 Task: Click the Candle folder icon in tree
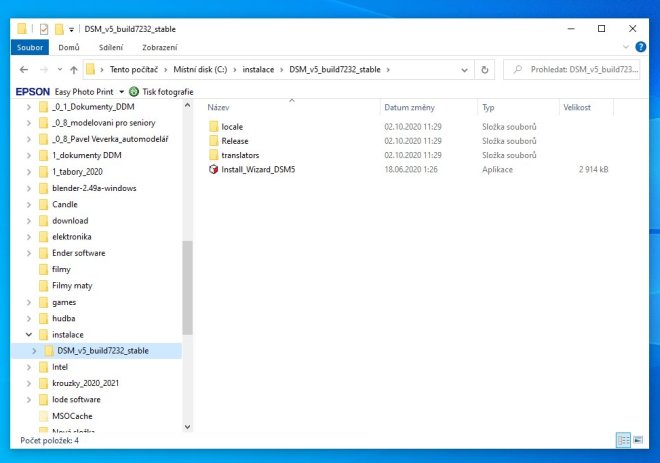pos(43,205)
